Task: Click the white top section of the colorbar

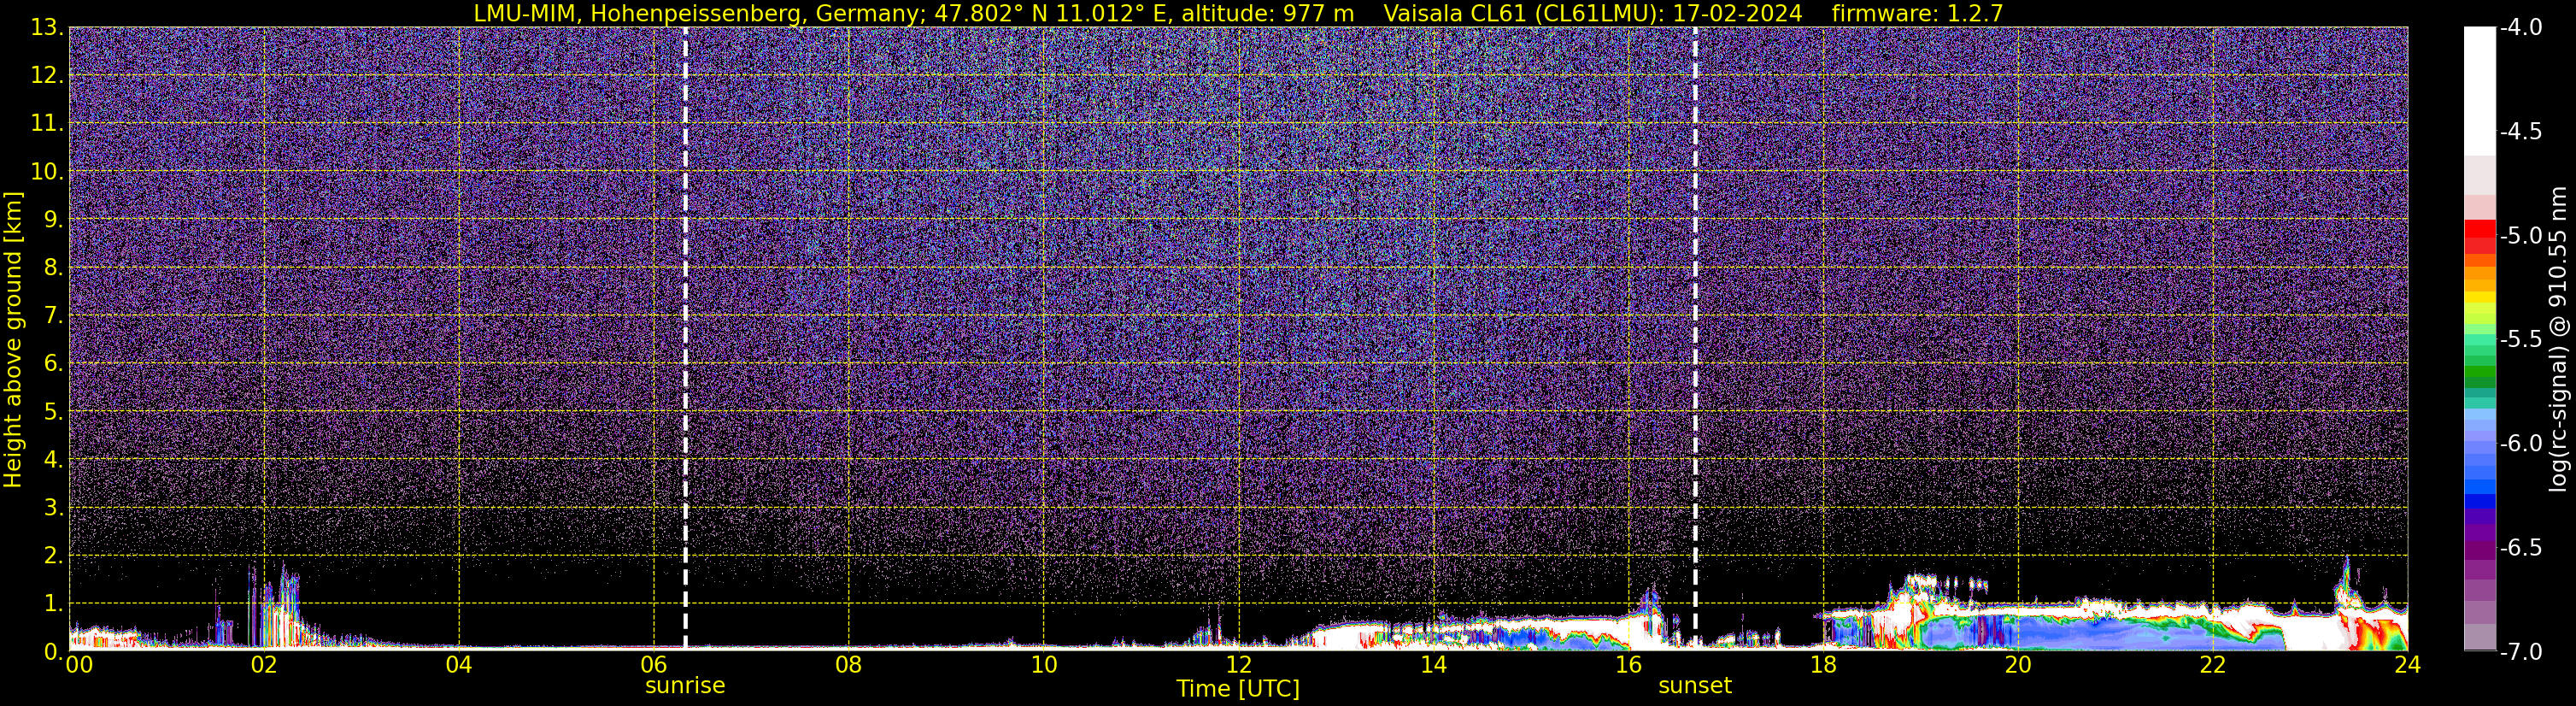Action: [x=2479, y=91]
